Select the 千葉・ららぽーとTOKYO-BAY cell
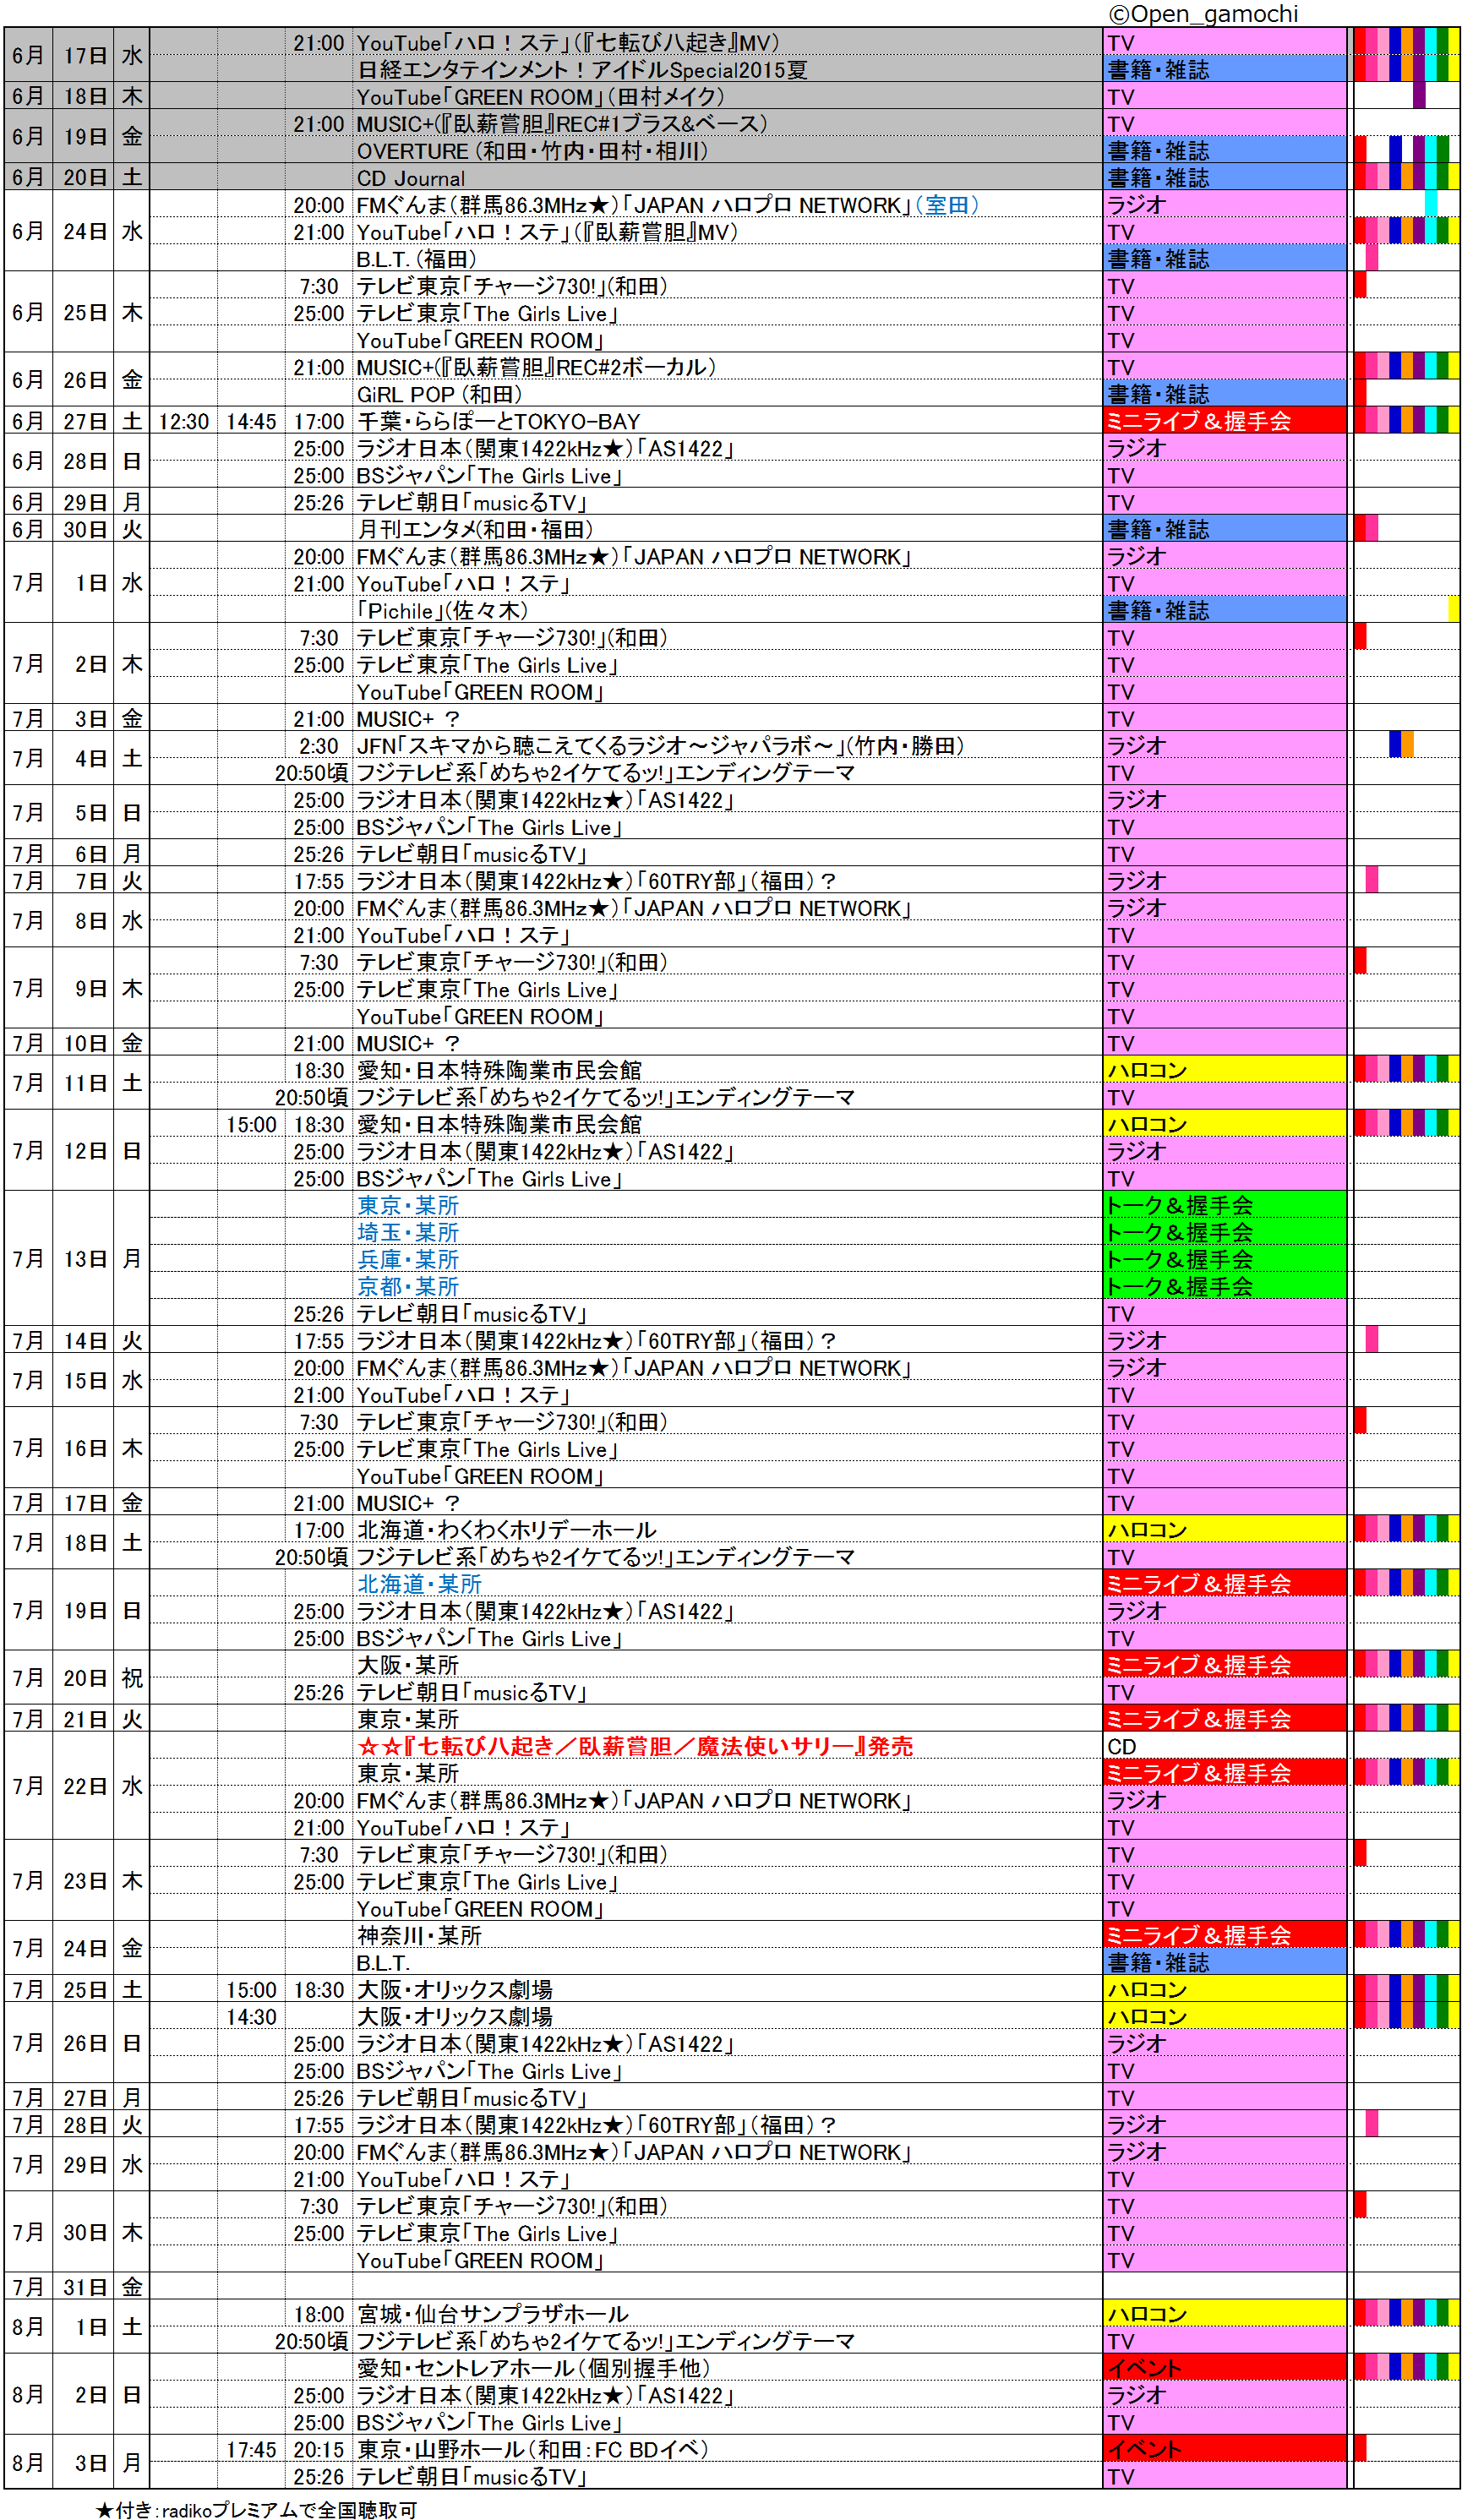The height and width of the screenshot is (2520, 1473). (728, 421)
